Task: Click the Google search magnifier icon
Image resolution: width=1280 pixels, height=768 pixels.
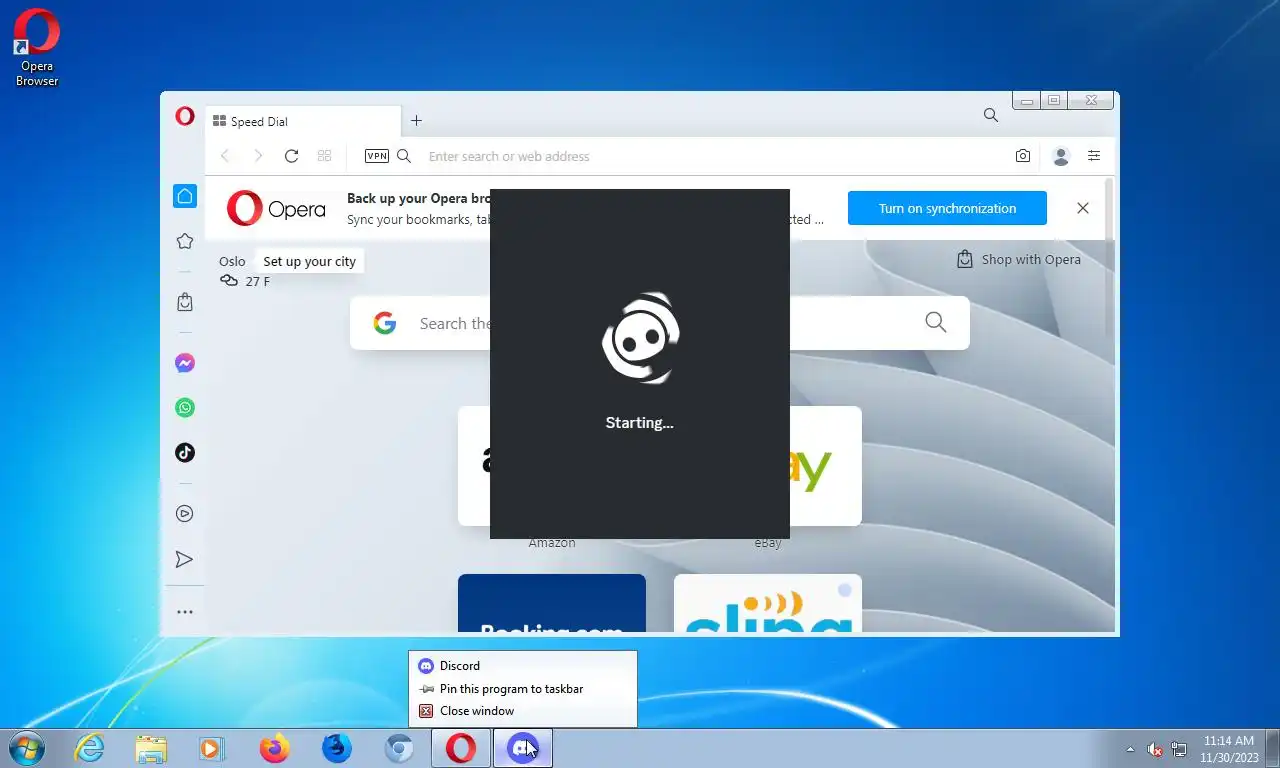Action: pos(935,322)
